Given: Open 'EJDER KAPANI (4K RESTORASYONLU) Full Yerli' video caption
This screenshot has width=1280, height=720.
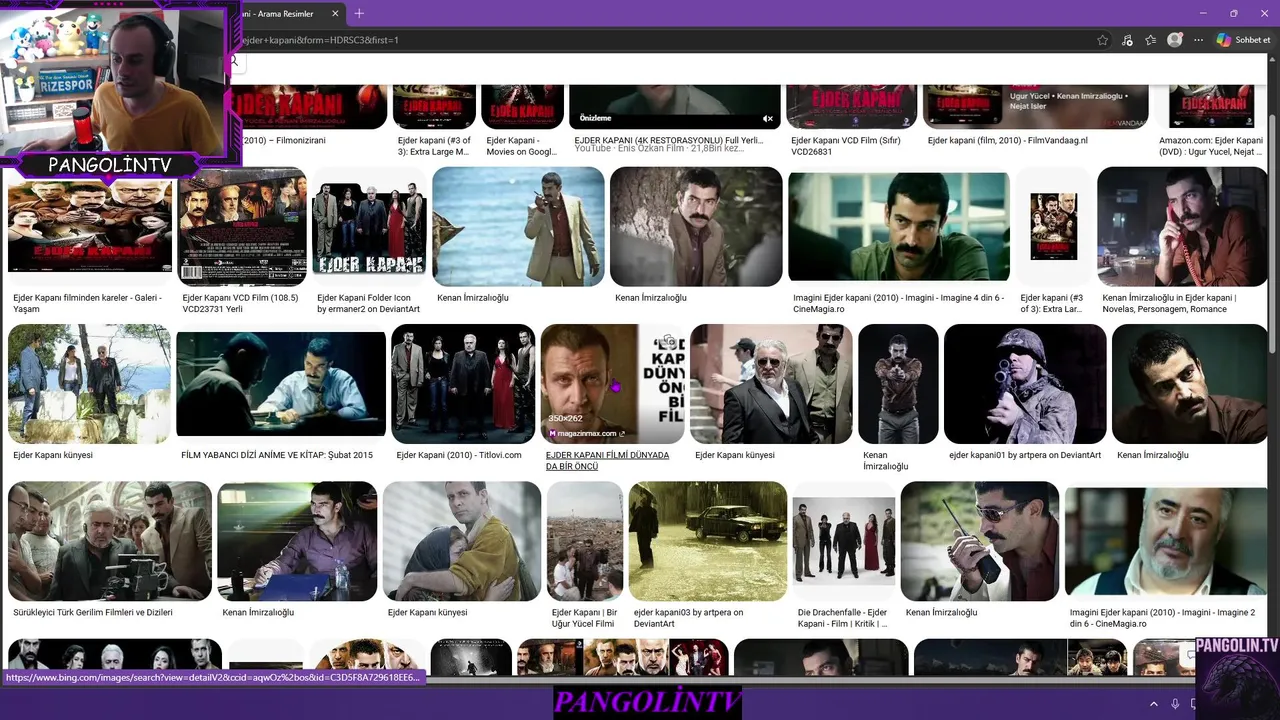Looking at the screenshot, I should [668, 140].
